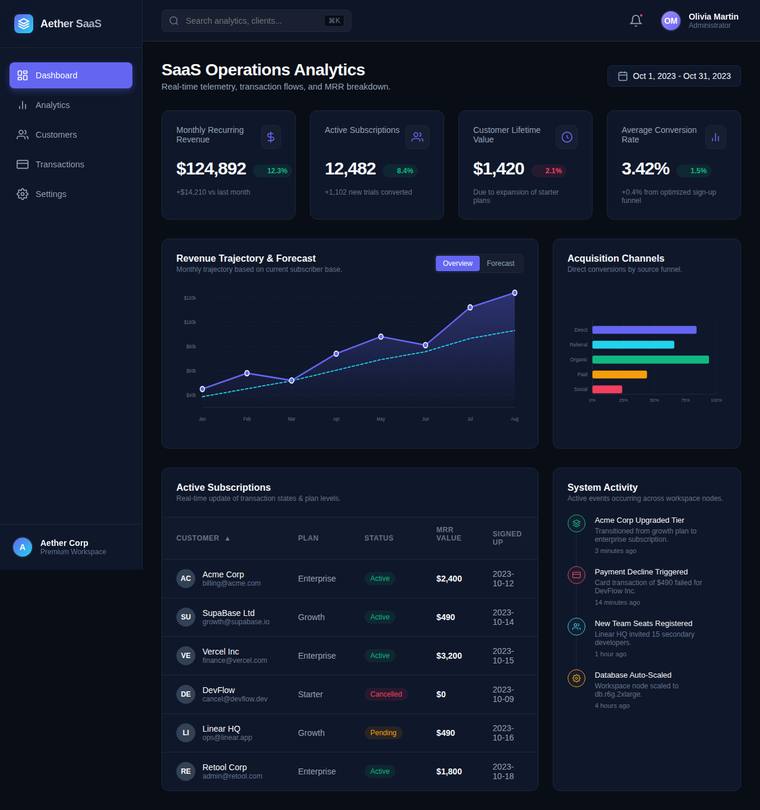Click the SU avatar for SupaBase Ltd
The image size is (760, 810).
tap(186, 617)
